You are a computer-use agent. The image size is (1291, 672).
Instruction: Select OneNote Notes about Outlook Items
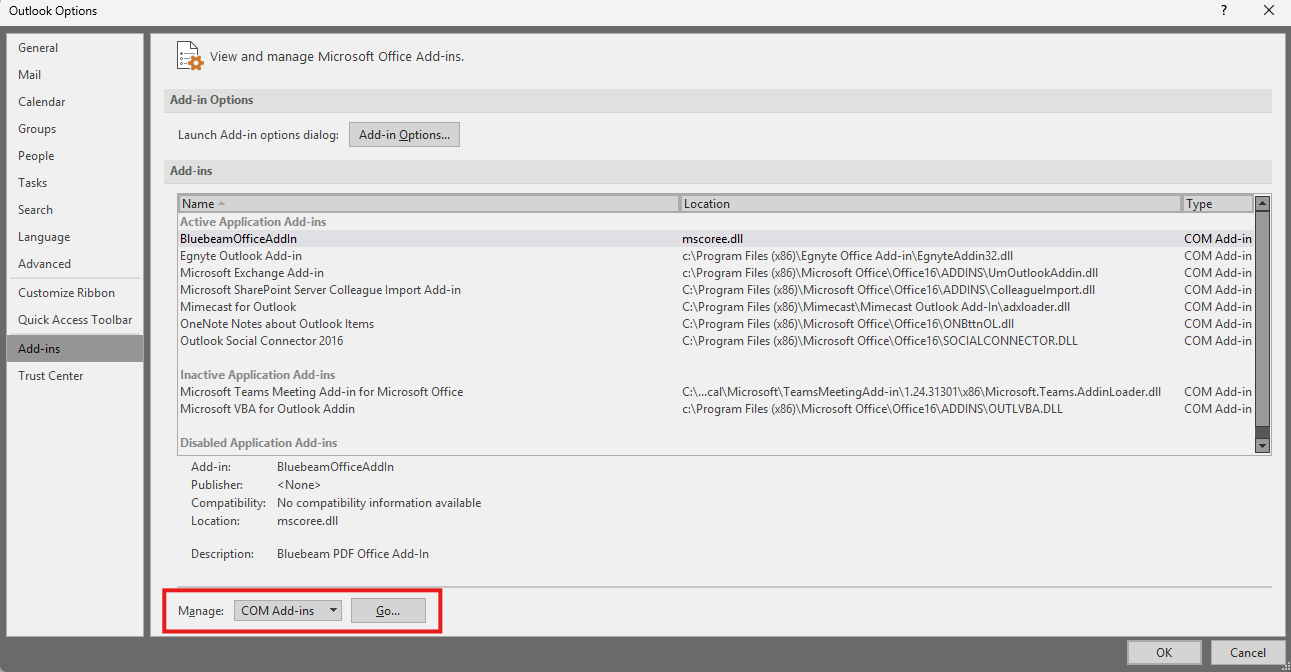(x=715, y=324)
